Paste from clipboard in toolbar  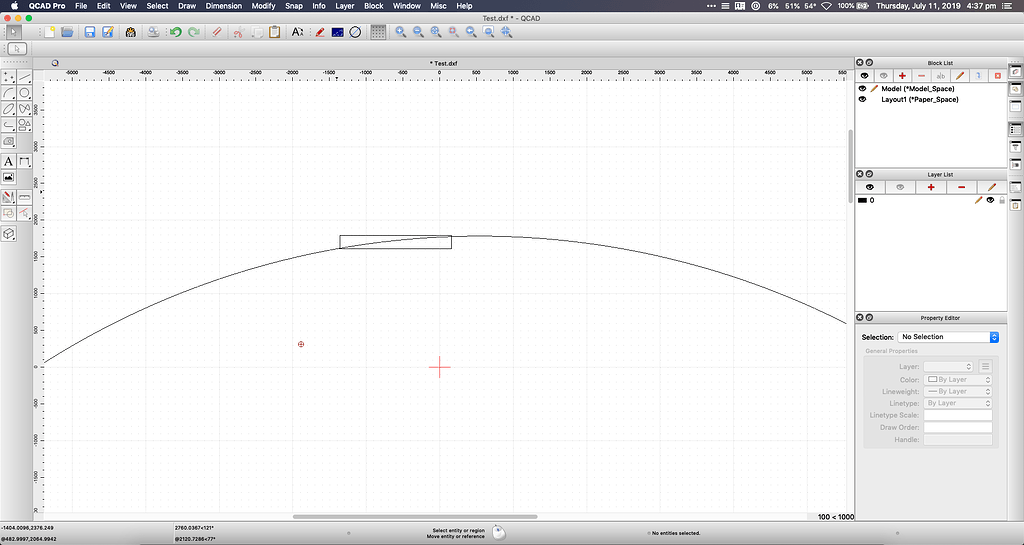[x=275, y=32]
